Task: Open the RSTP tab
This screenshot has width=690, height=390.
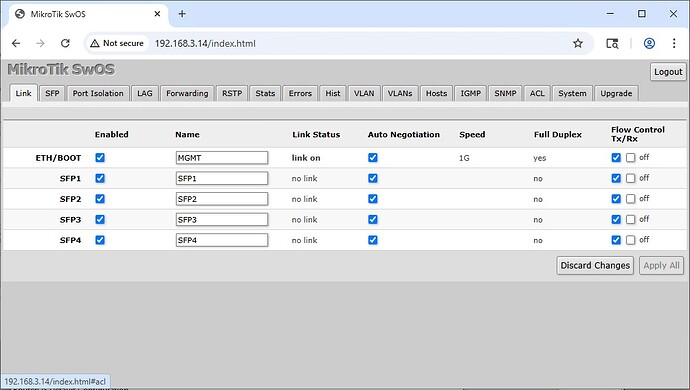Action: coord(232,93)
